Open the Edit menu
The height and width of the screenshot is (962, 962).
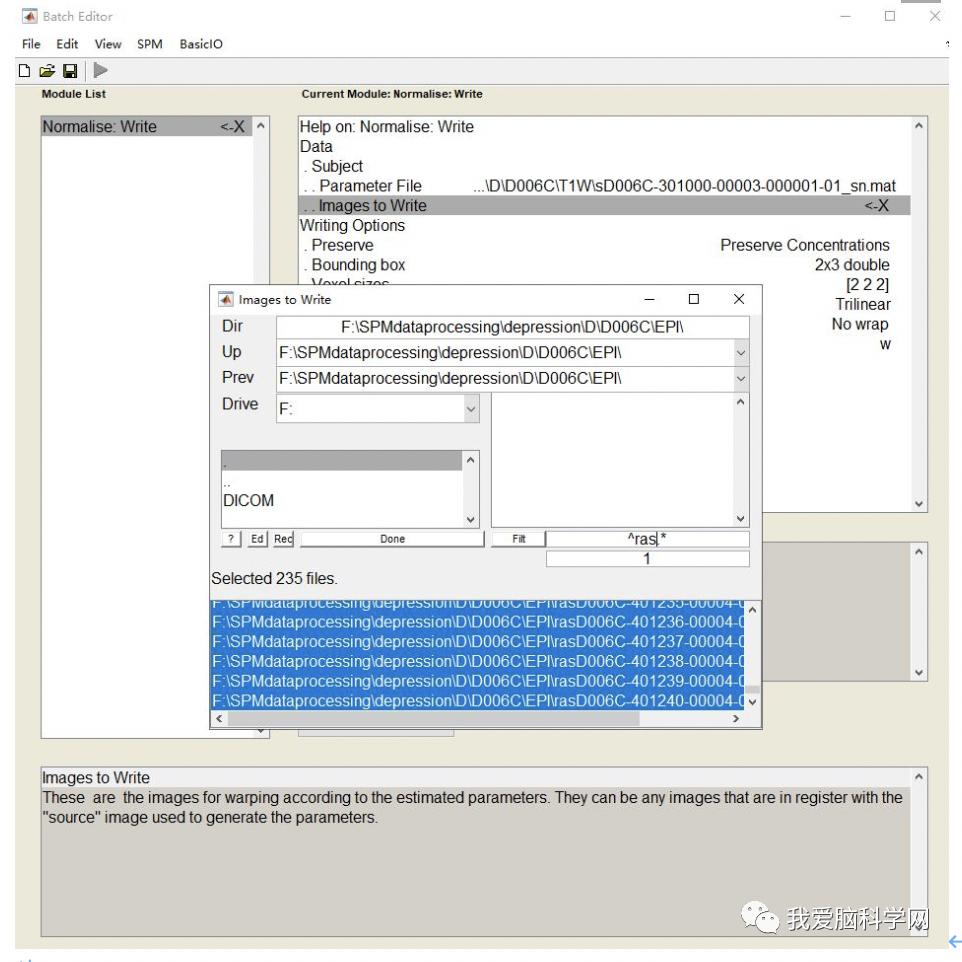[x=67, y=44]
